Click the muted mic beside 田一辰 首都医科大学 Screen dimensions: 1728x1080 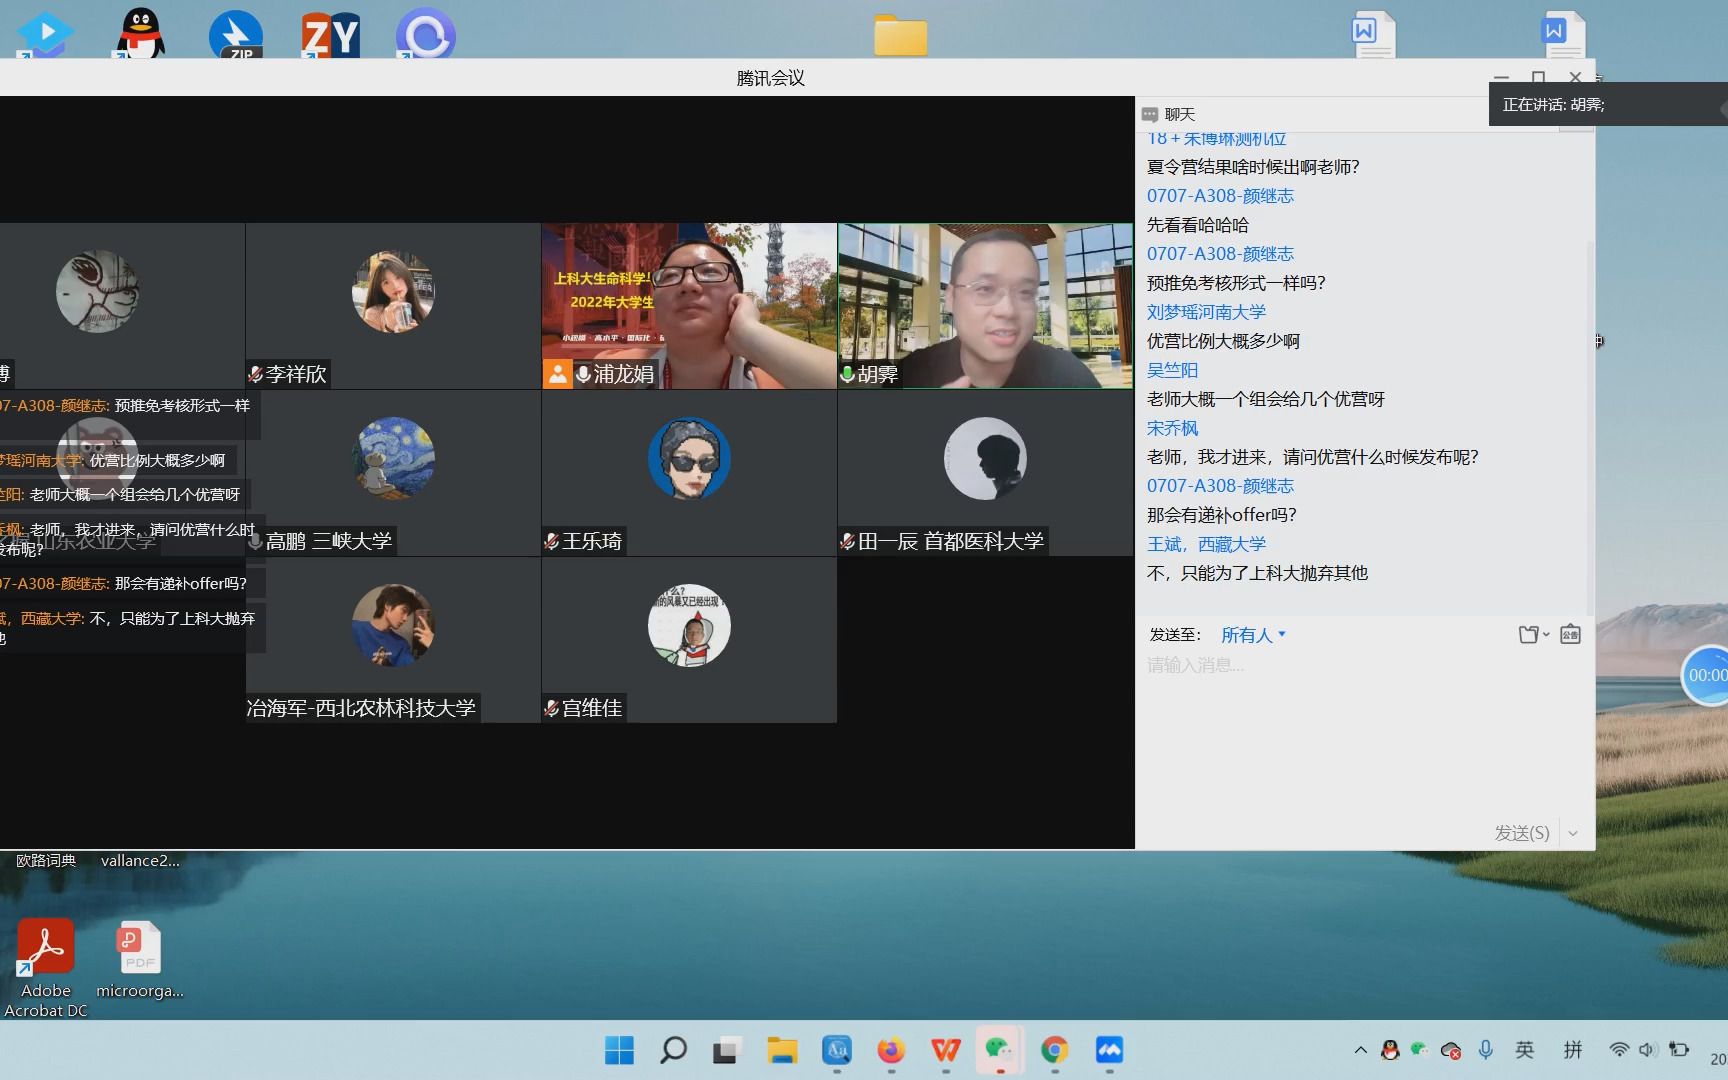847,541
